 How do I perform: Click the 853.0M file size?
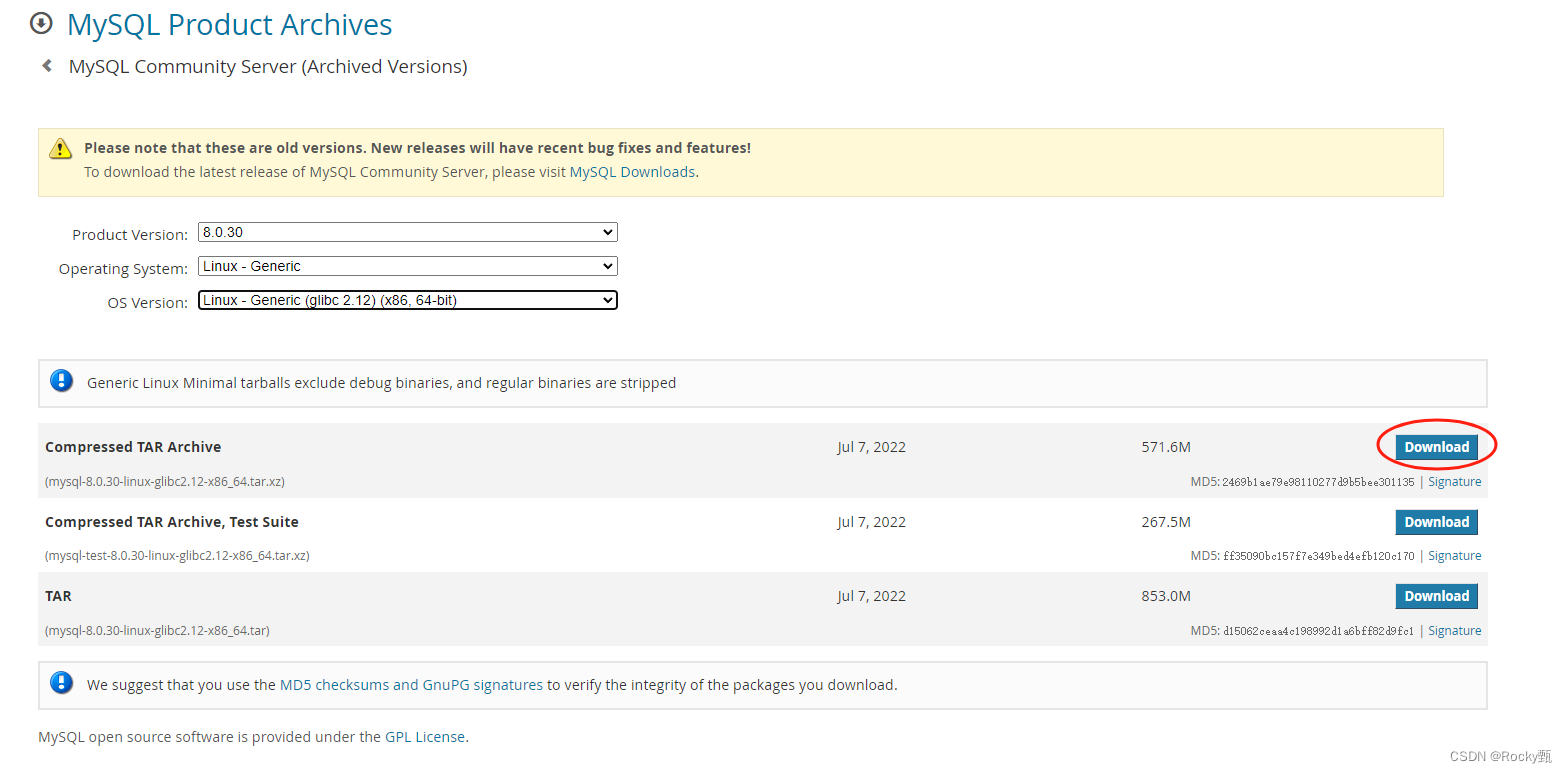[1166, 596]
